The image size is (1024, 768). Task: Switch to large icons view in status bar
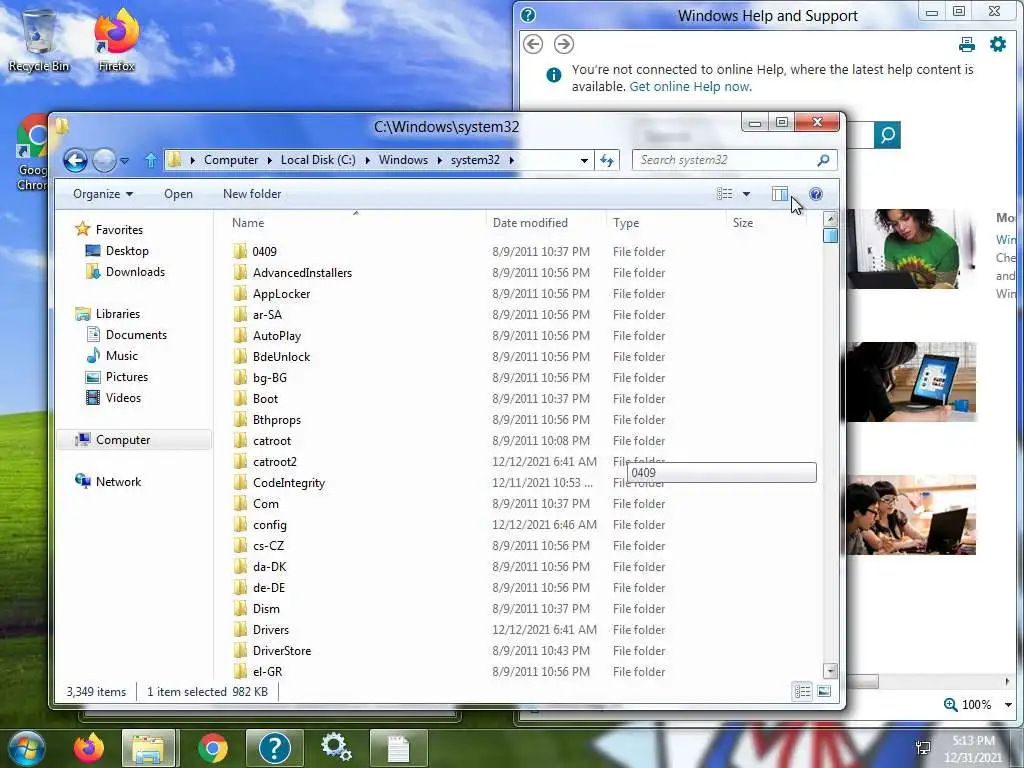[824, 692]
